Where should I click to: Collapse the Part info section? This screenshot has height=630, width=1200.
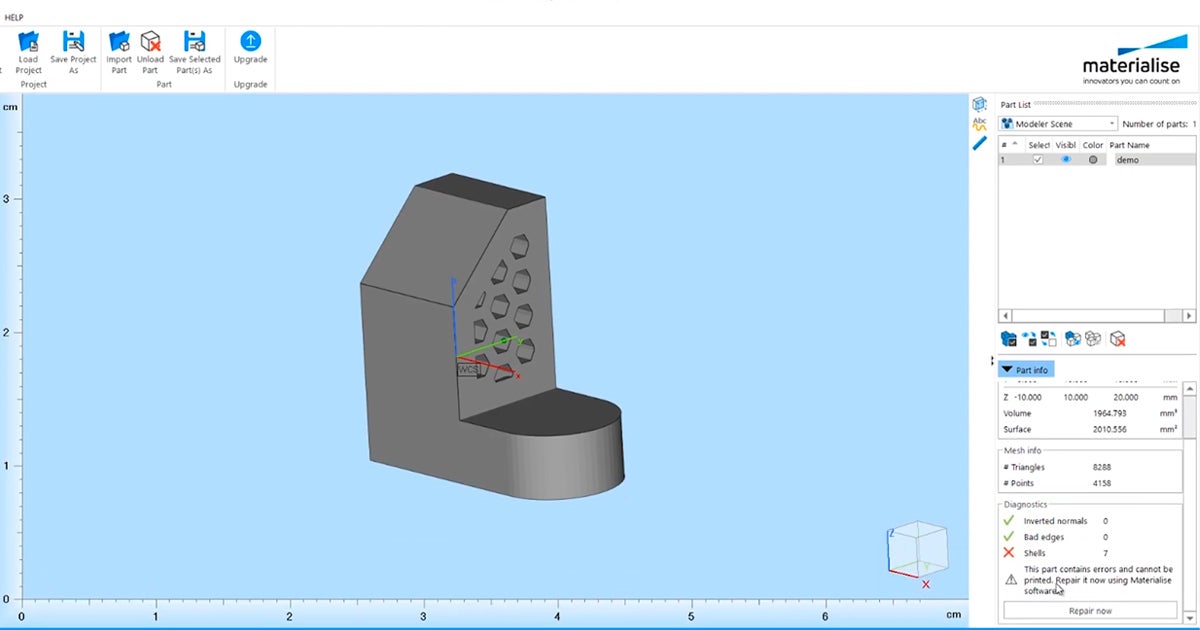(x=1026, y=370)
